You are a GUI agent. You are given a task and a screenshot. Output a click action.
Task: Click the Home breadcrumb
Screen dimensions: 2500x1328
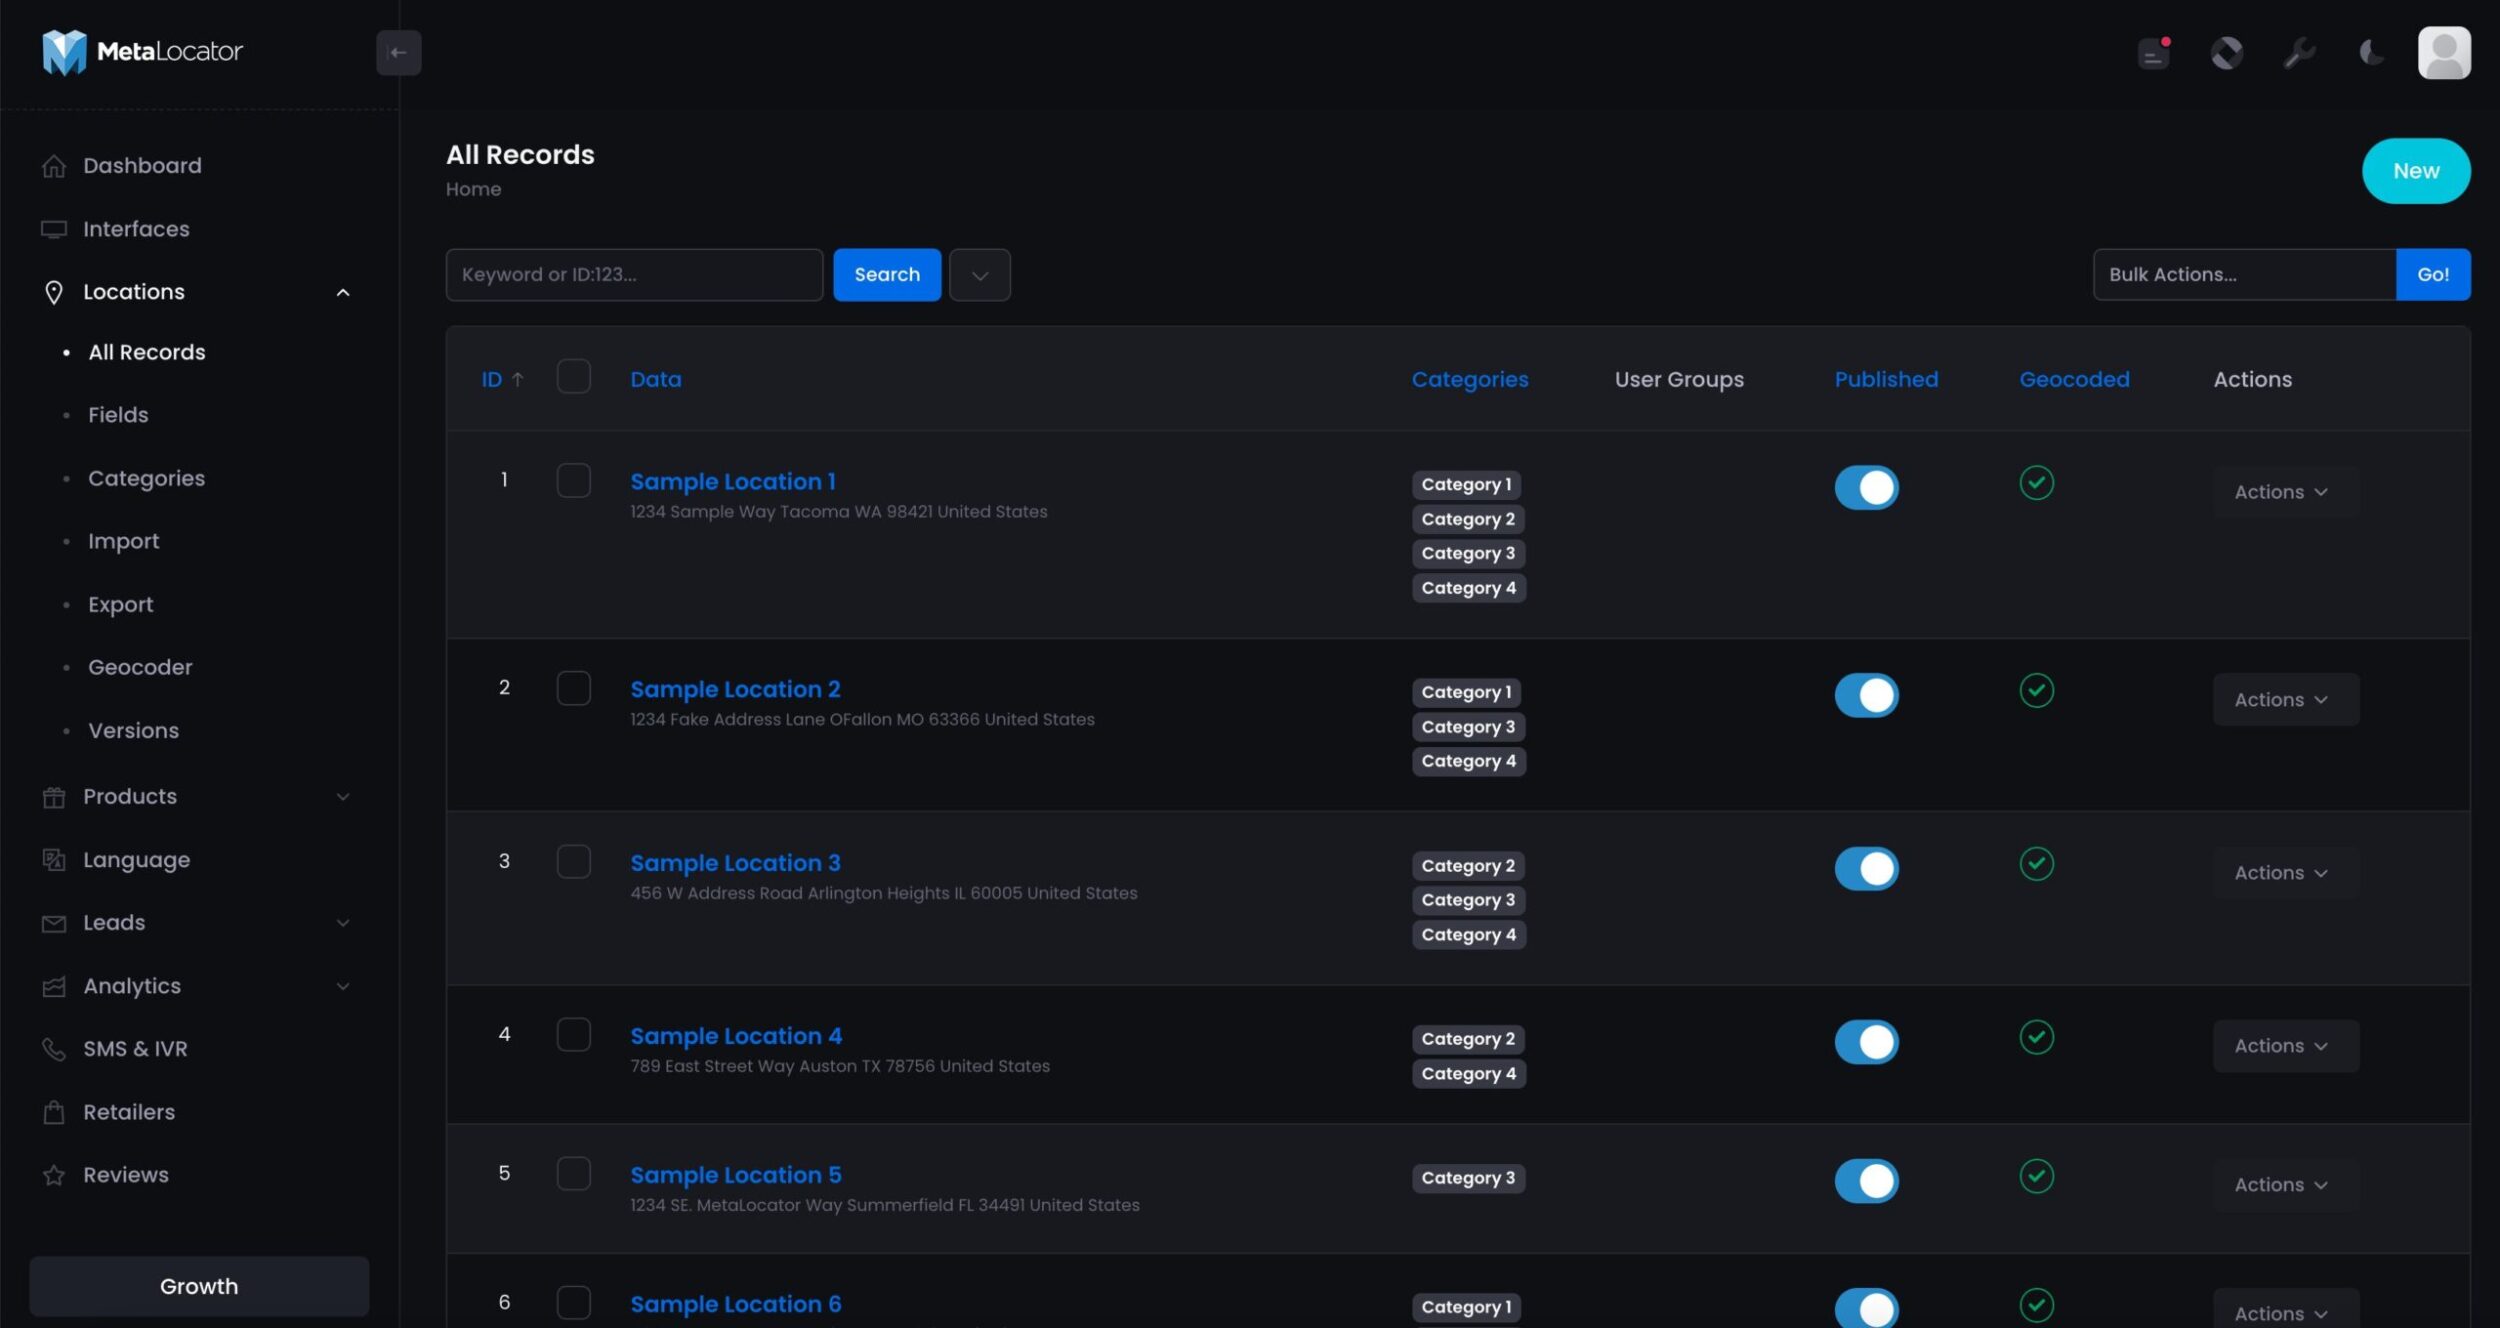[473, 189]
